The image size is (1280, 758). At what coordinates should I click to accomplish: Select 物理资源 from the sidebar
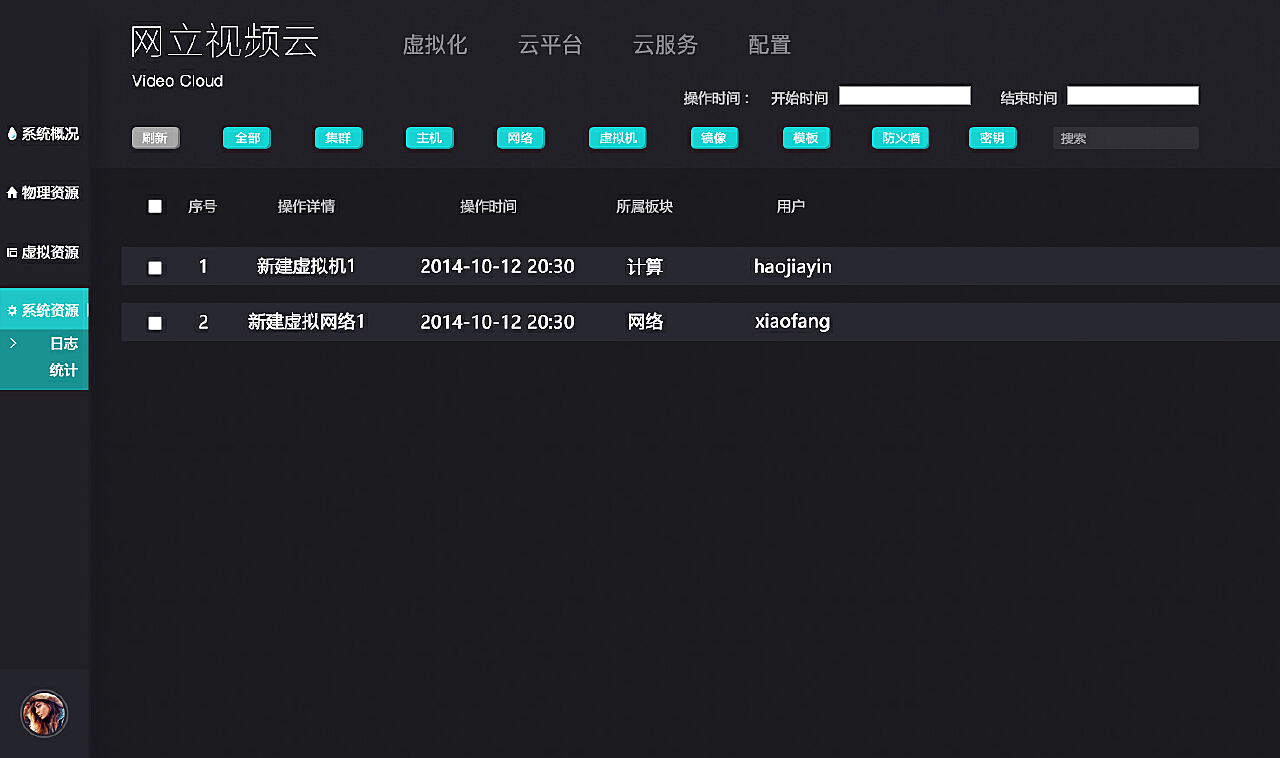(x=44, y=192)
